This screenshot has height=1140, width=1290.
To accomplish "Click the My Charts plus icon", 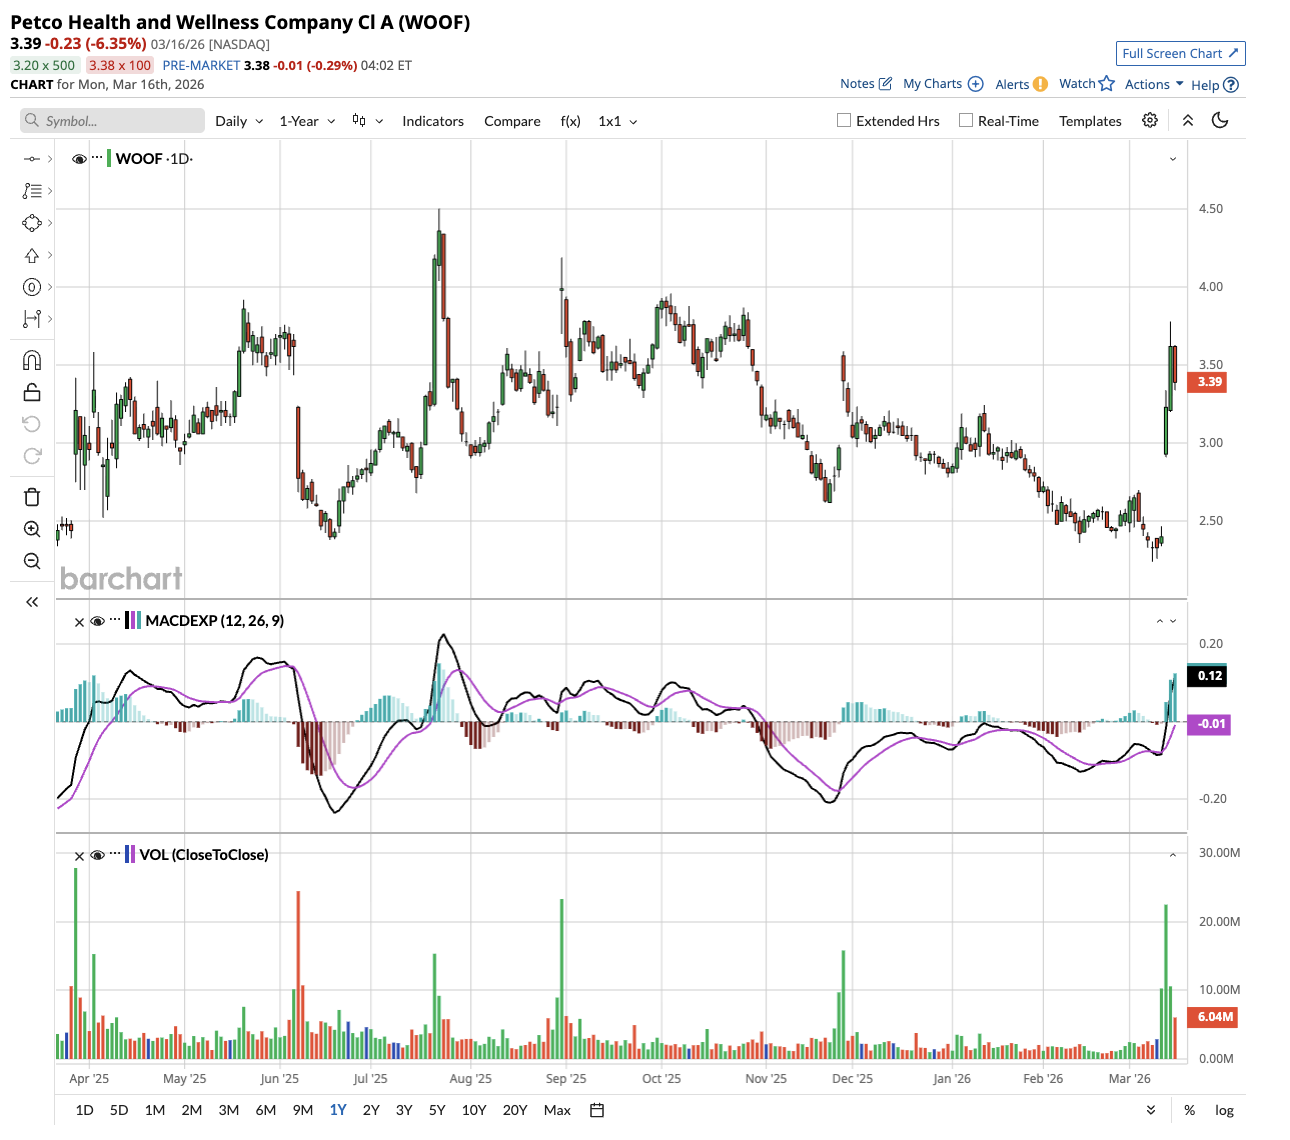I will tap(976, 84).
